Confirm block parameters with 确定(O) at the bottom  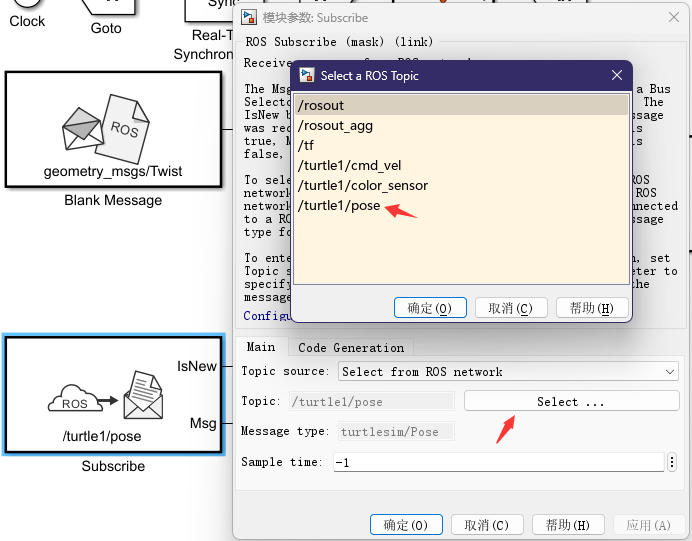406,525
